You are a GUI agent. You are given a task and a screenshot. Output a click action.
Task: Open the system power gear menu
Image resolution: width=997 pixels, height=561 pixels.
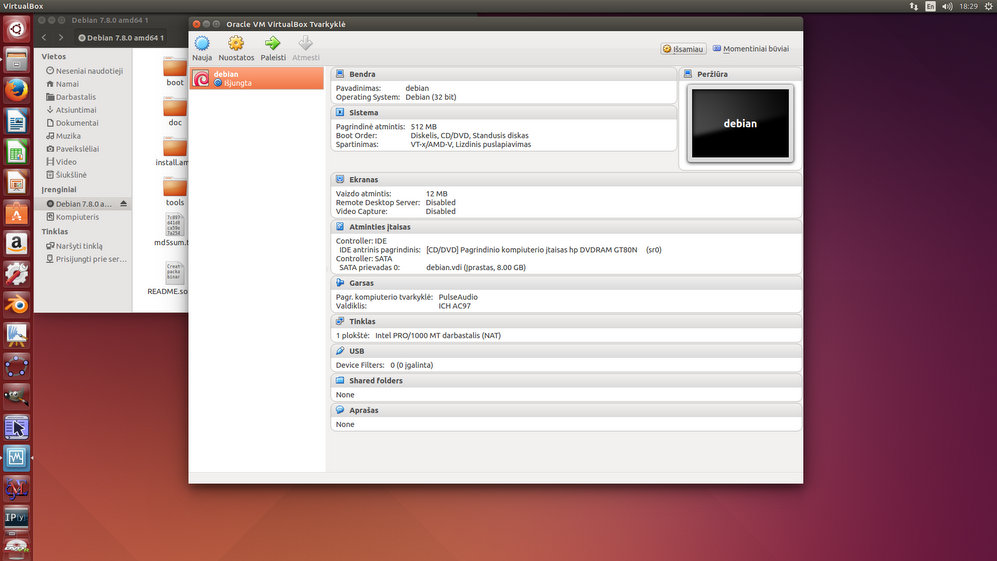pyautogui.click(x=987, y=6)
